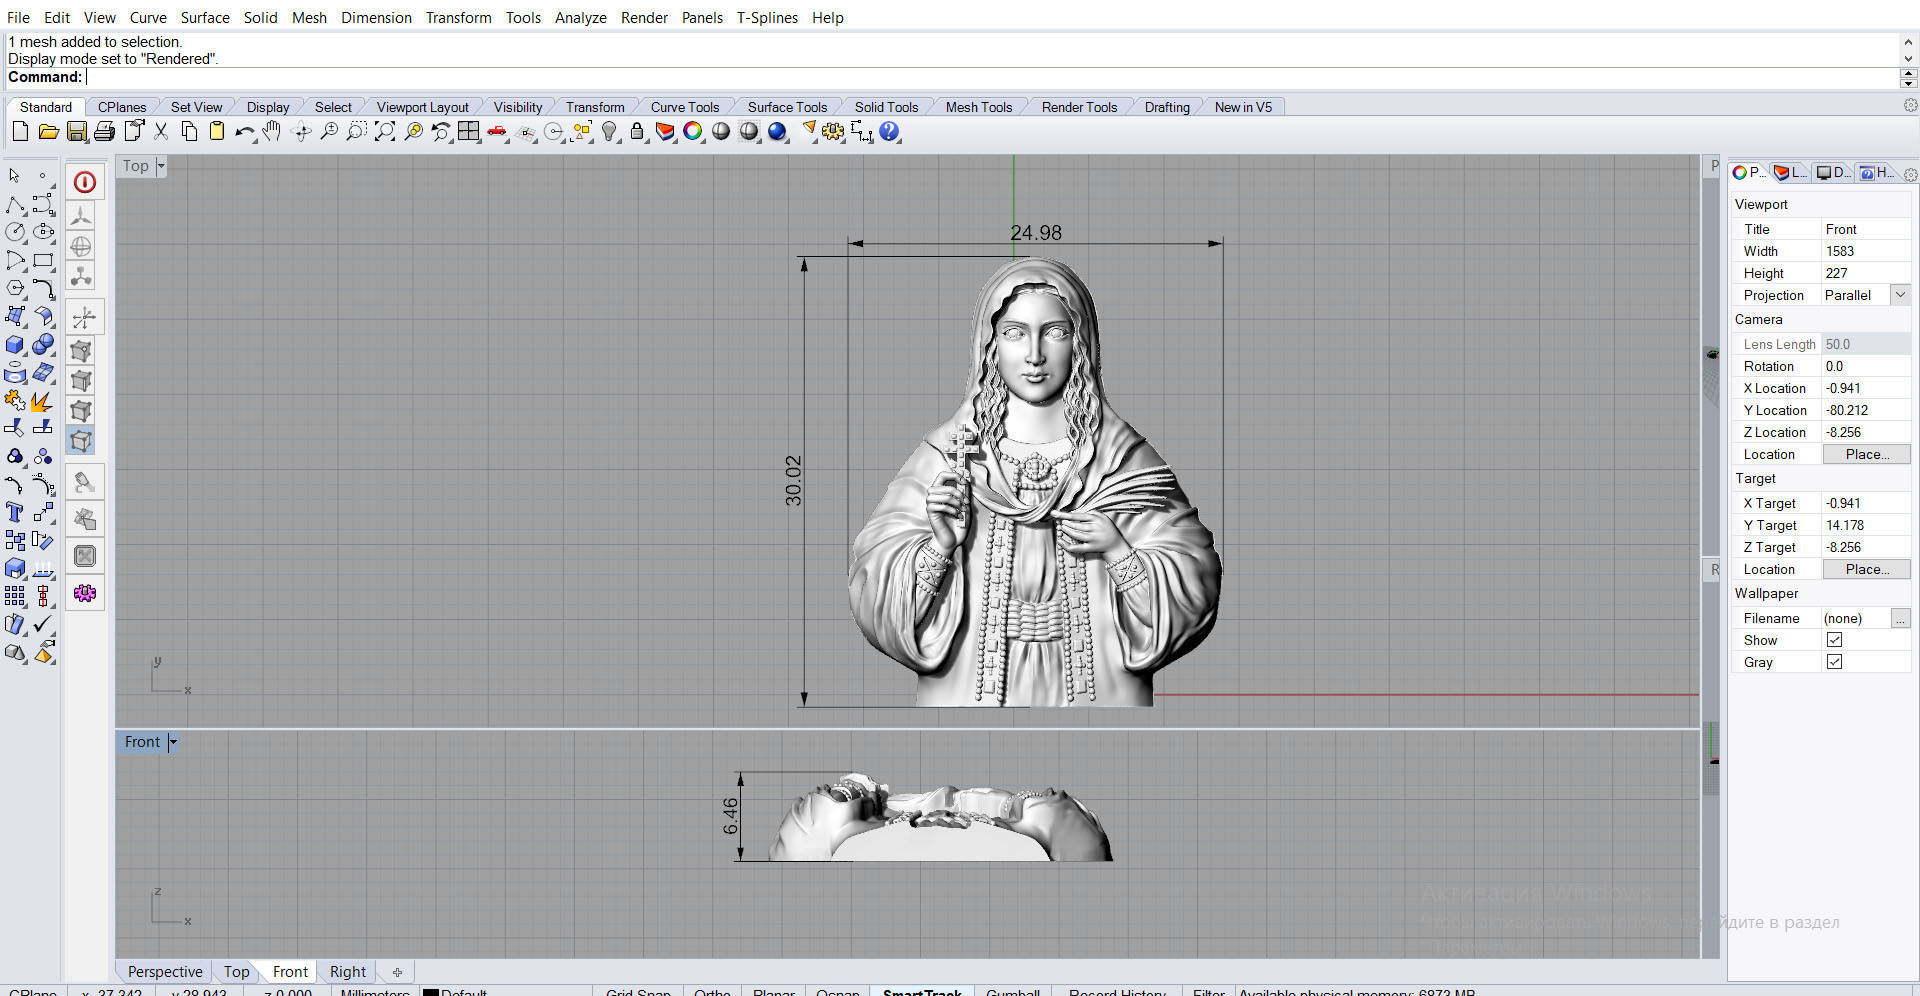Viewport: 1920px width, 996px height.
Task: Open a file with the folder icon
Action: pyautogui.click(x=48, y=131)
